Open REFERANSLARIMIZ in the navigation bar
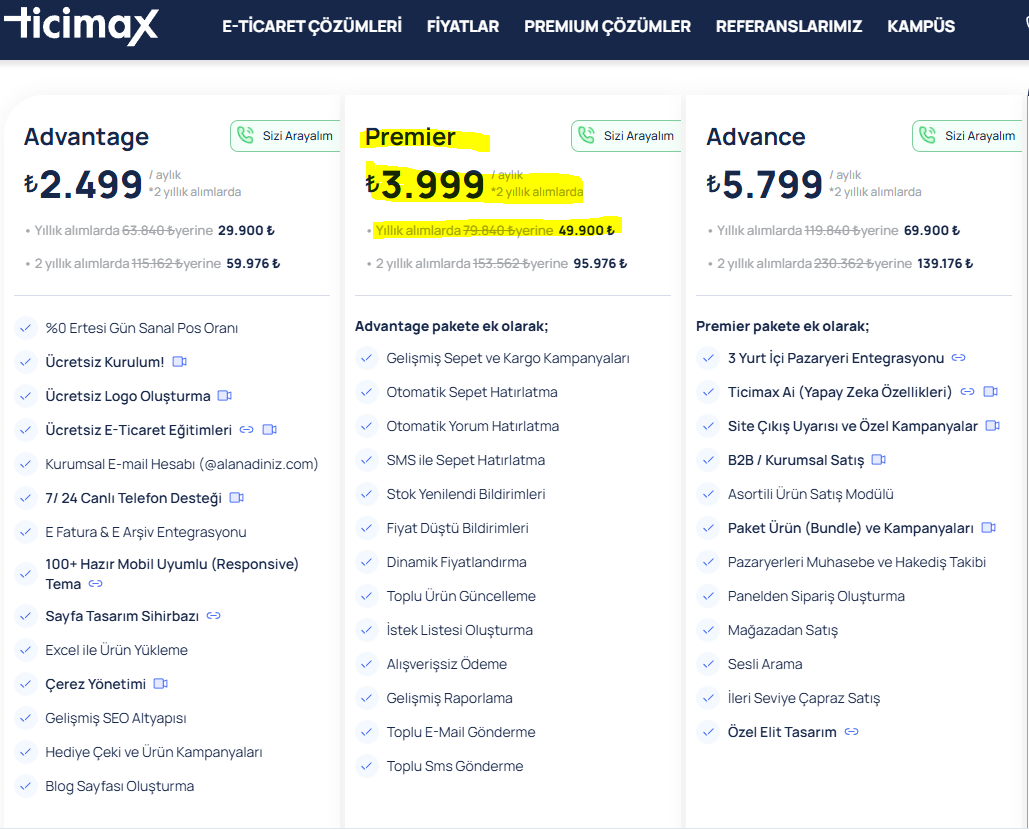This screenshot has height=830, width=1029. tap(789, 26)
